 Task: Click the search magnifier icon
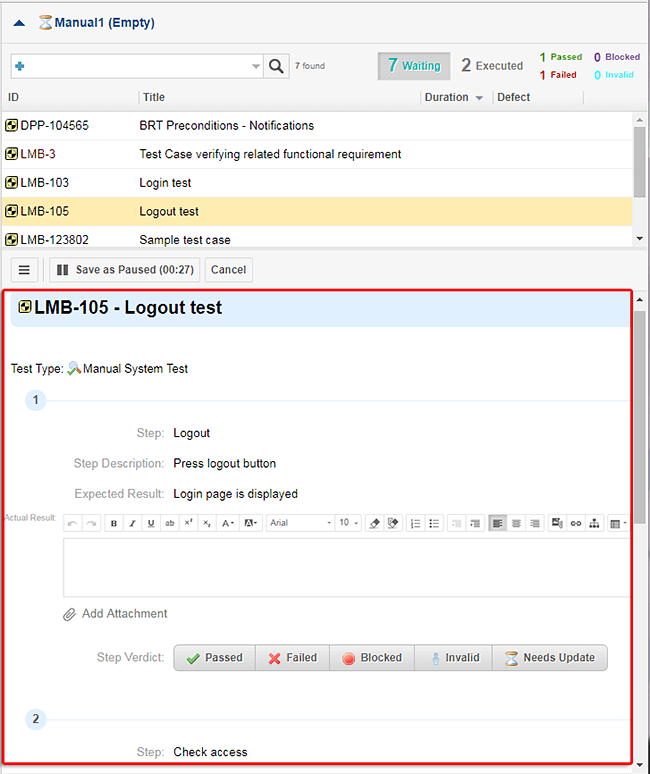click(277, 66)
